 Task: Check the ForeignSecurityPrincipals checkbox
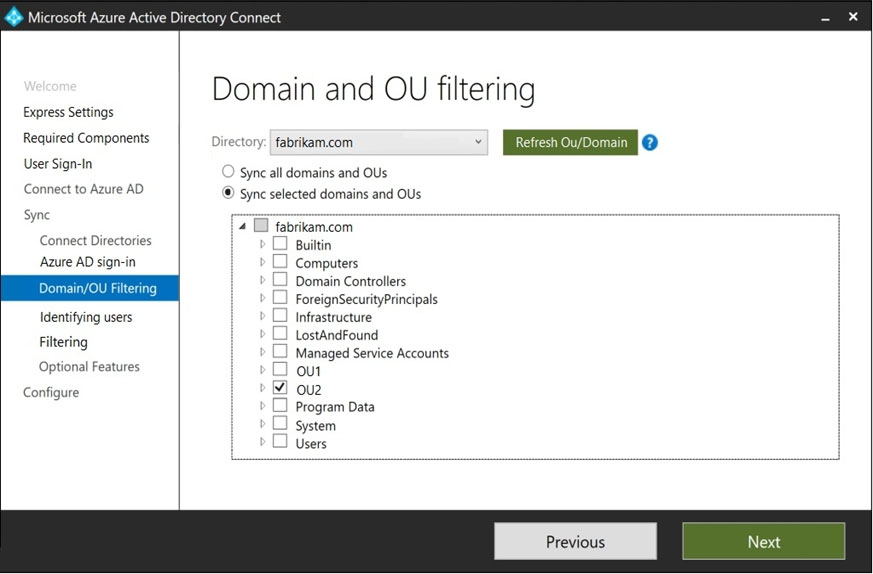coord(280,297)
